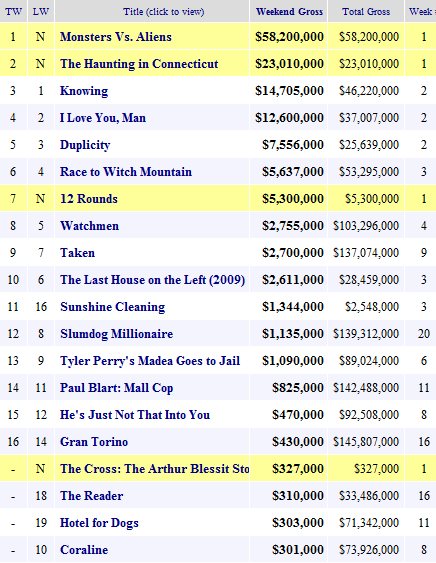Click the 12 Rounds title link
436x563 pixels.
pyautogui.click(x=89, y=199)
